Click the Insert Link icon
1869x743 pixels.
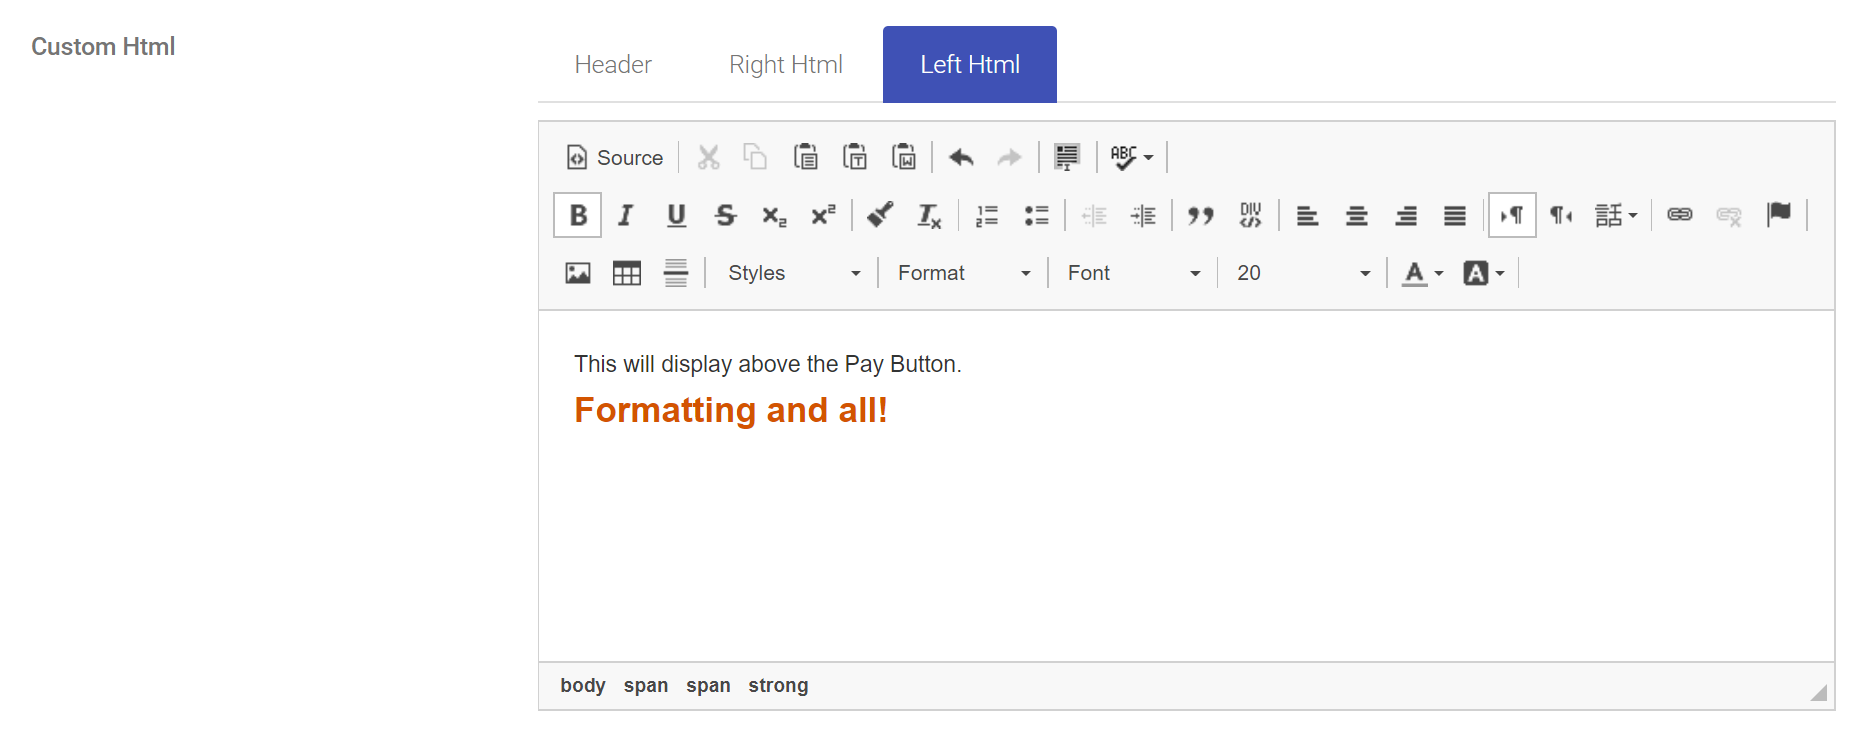(x=1680, y=215)
